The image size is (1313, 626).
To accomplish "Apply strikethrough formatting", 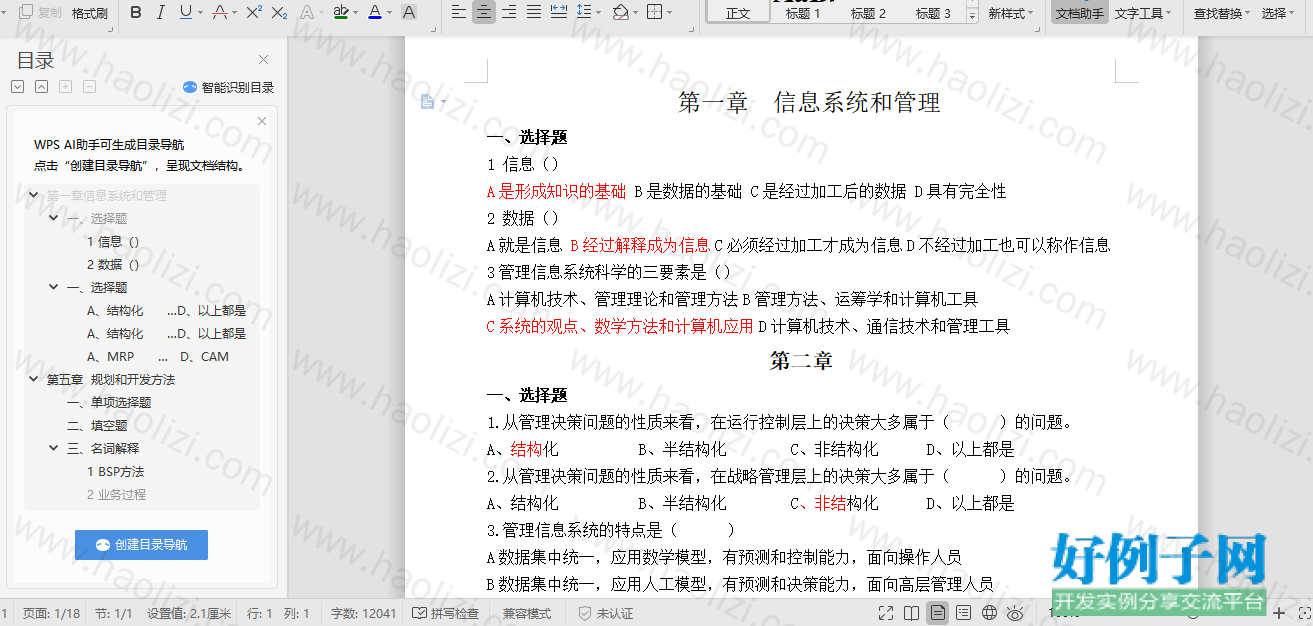I will 220,13.
